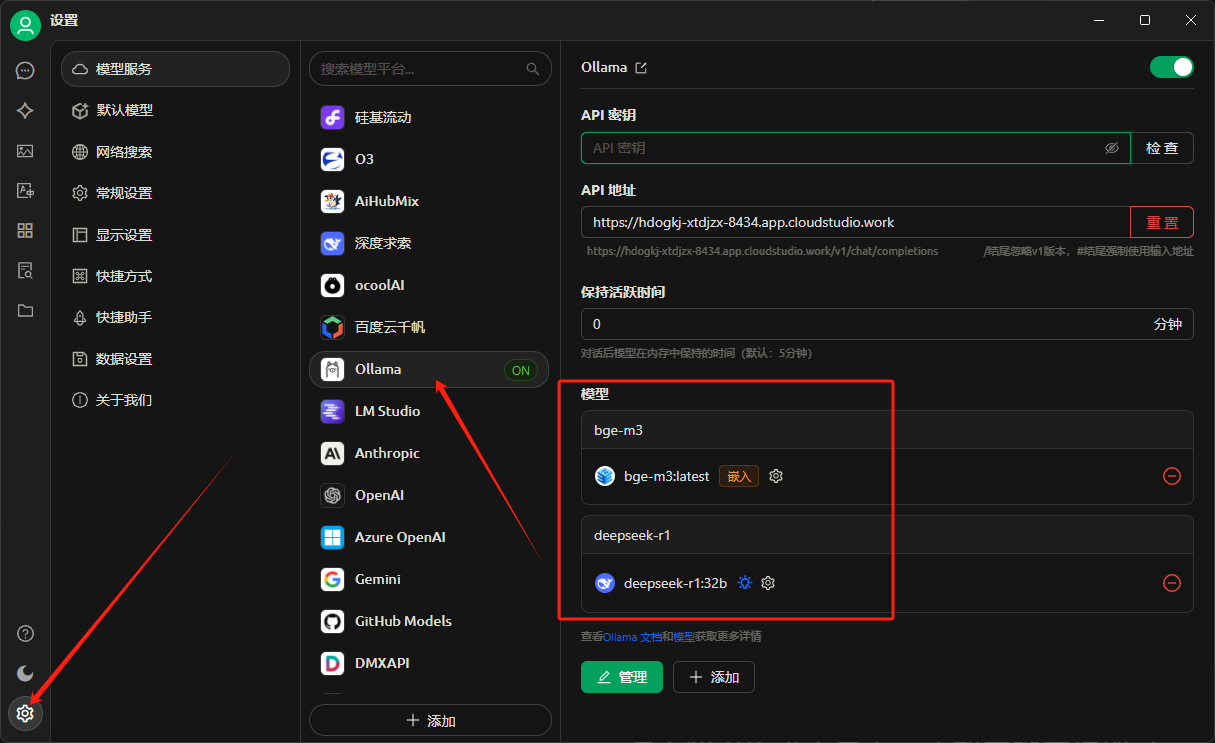Collapse the deepseek-r1 model group
This screenshot has height=743, width=1215.
[x=887, y=535]
